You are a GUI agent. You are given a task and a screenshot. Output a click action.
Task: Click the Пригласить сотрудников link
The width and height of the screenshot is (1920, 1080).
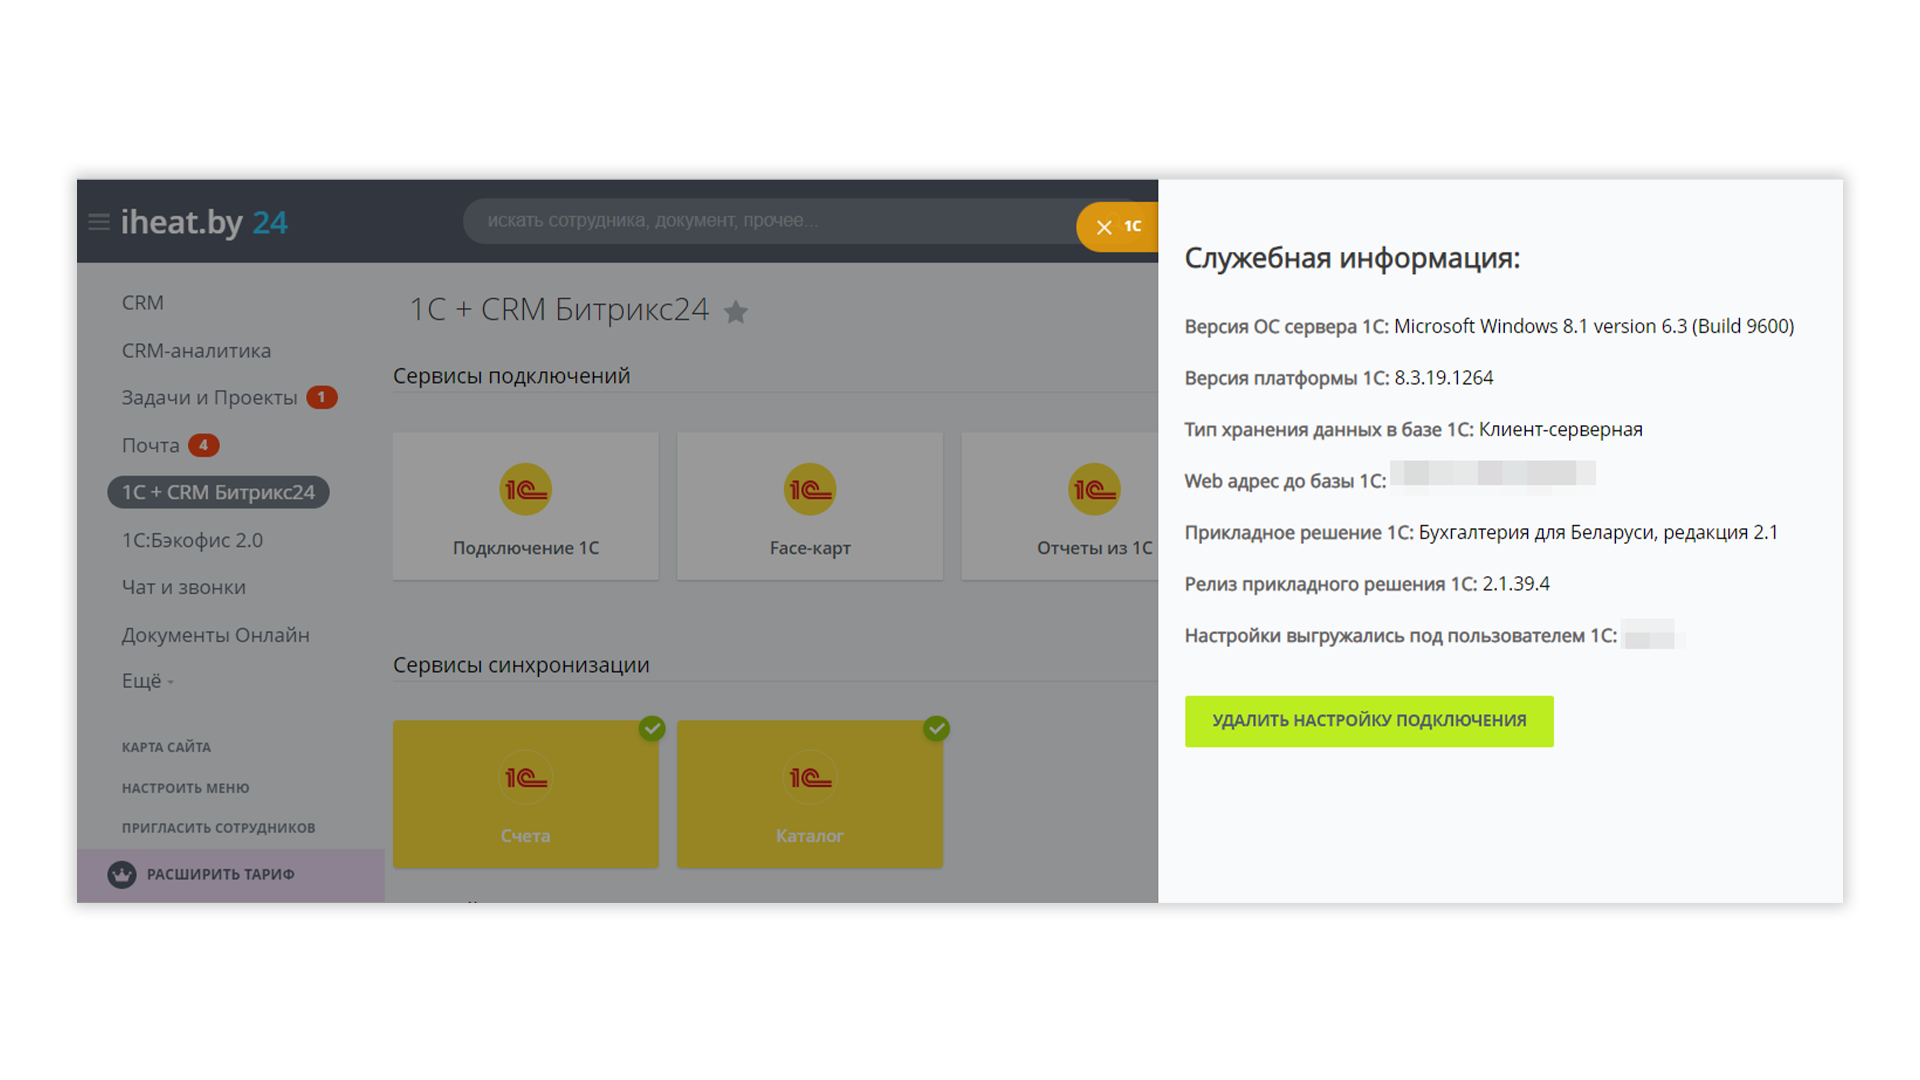[x=218, y=828]
